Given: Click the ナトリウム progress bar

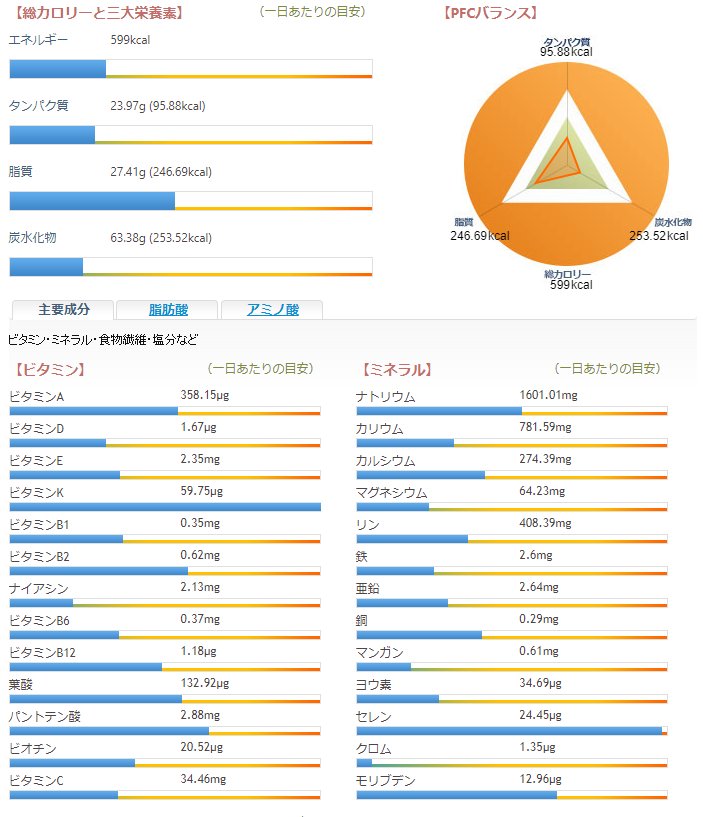Looking at the screenshot, I should click(511, 411).
